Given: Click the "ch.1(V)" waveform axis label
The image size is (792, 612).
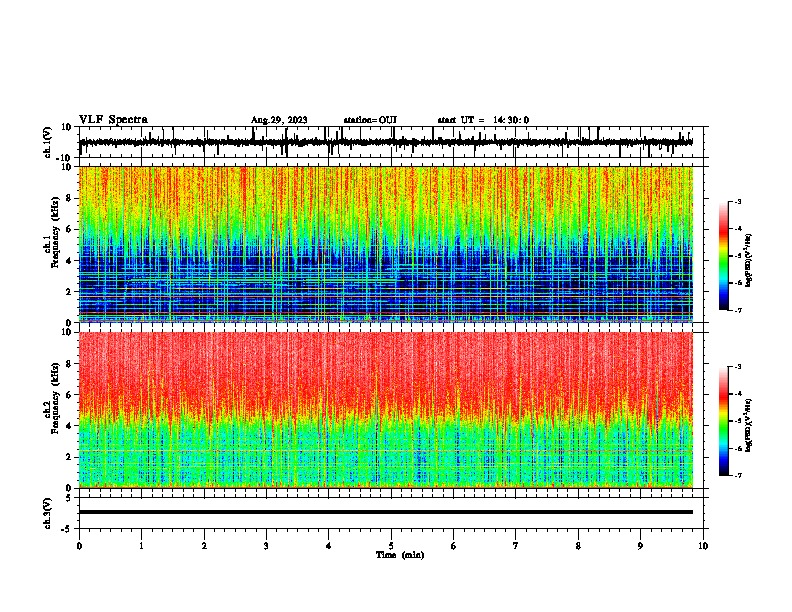Looking at the screenshot, I should pyautogui.click(x=48, y=142).
